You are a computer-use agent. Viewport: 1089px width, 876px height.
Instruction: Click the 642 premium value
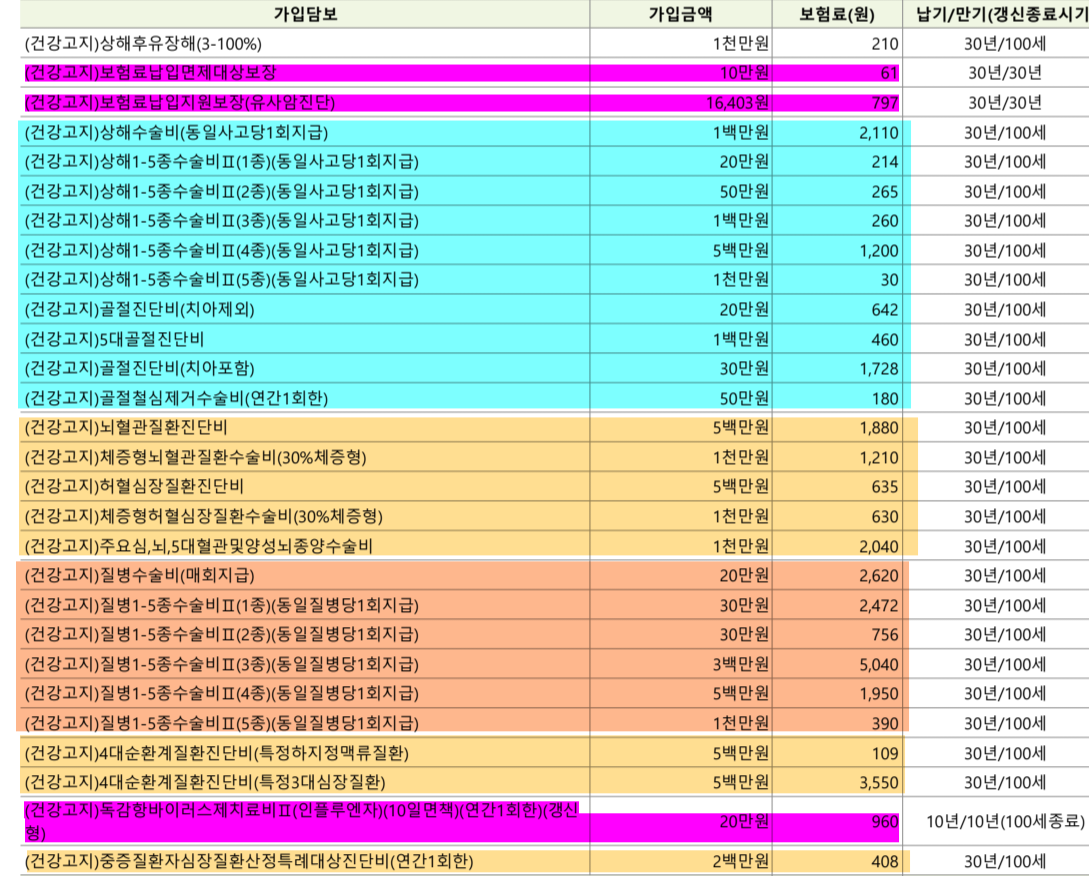tap(885, 310)
